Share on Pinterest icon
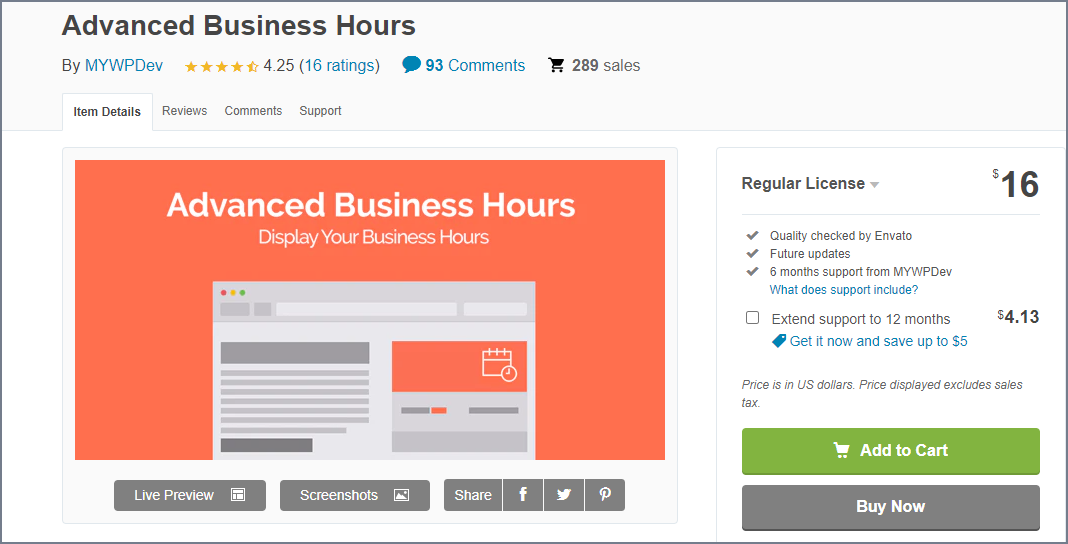Screen dimensions: 1068x544 click(x=605, y=495)
